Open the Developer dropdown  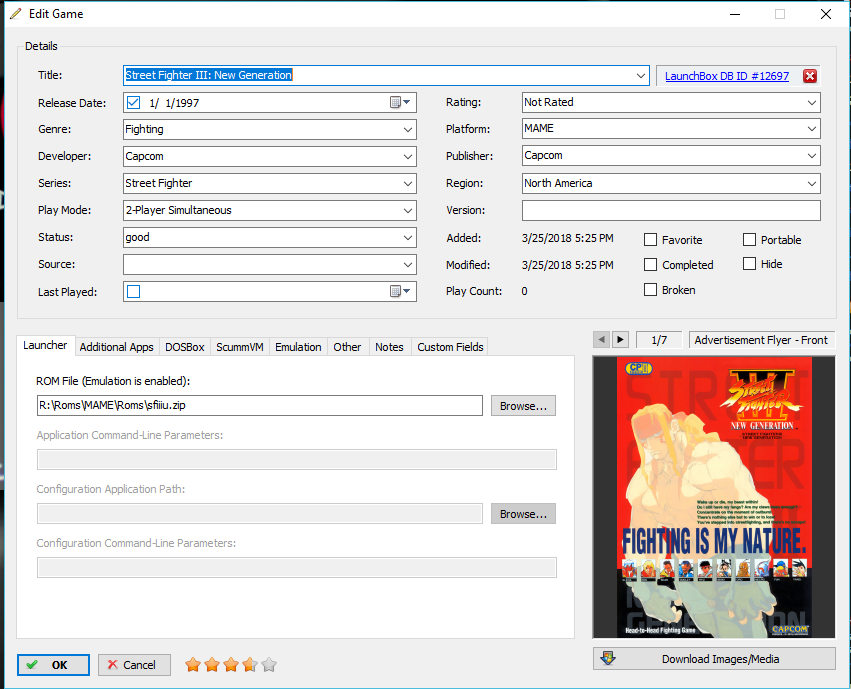click(408, 157)
